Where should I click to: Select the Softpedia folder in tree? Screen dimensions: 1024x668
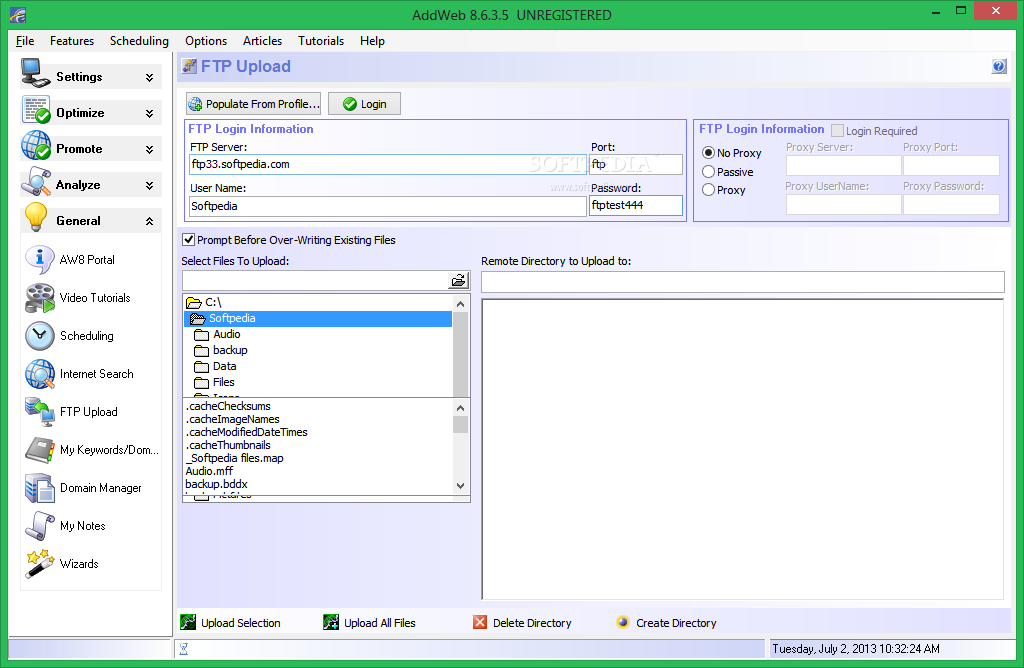pos(318,319)
